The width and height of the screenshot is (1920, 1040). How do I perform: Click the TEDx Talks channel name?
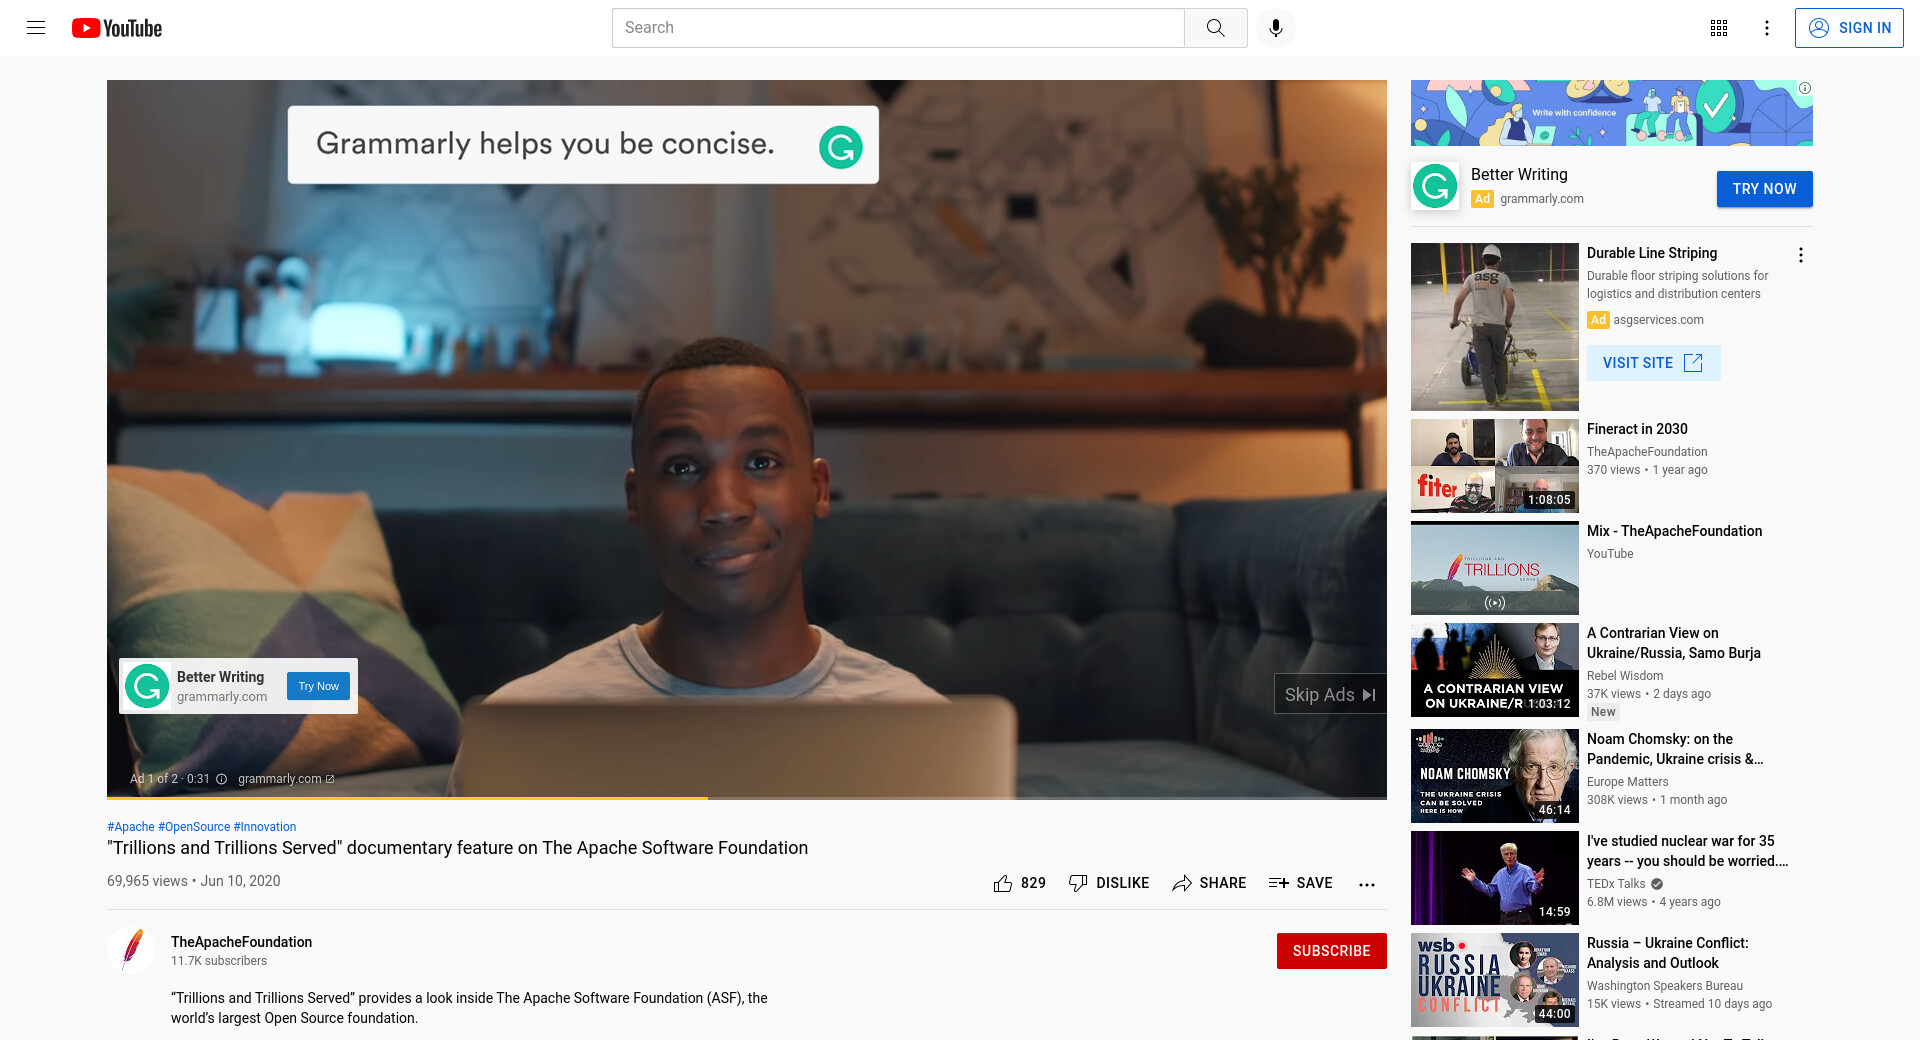[1616, 884]
